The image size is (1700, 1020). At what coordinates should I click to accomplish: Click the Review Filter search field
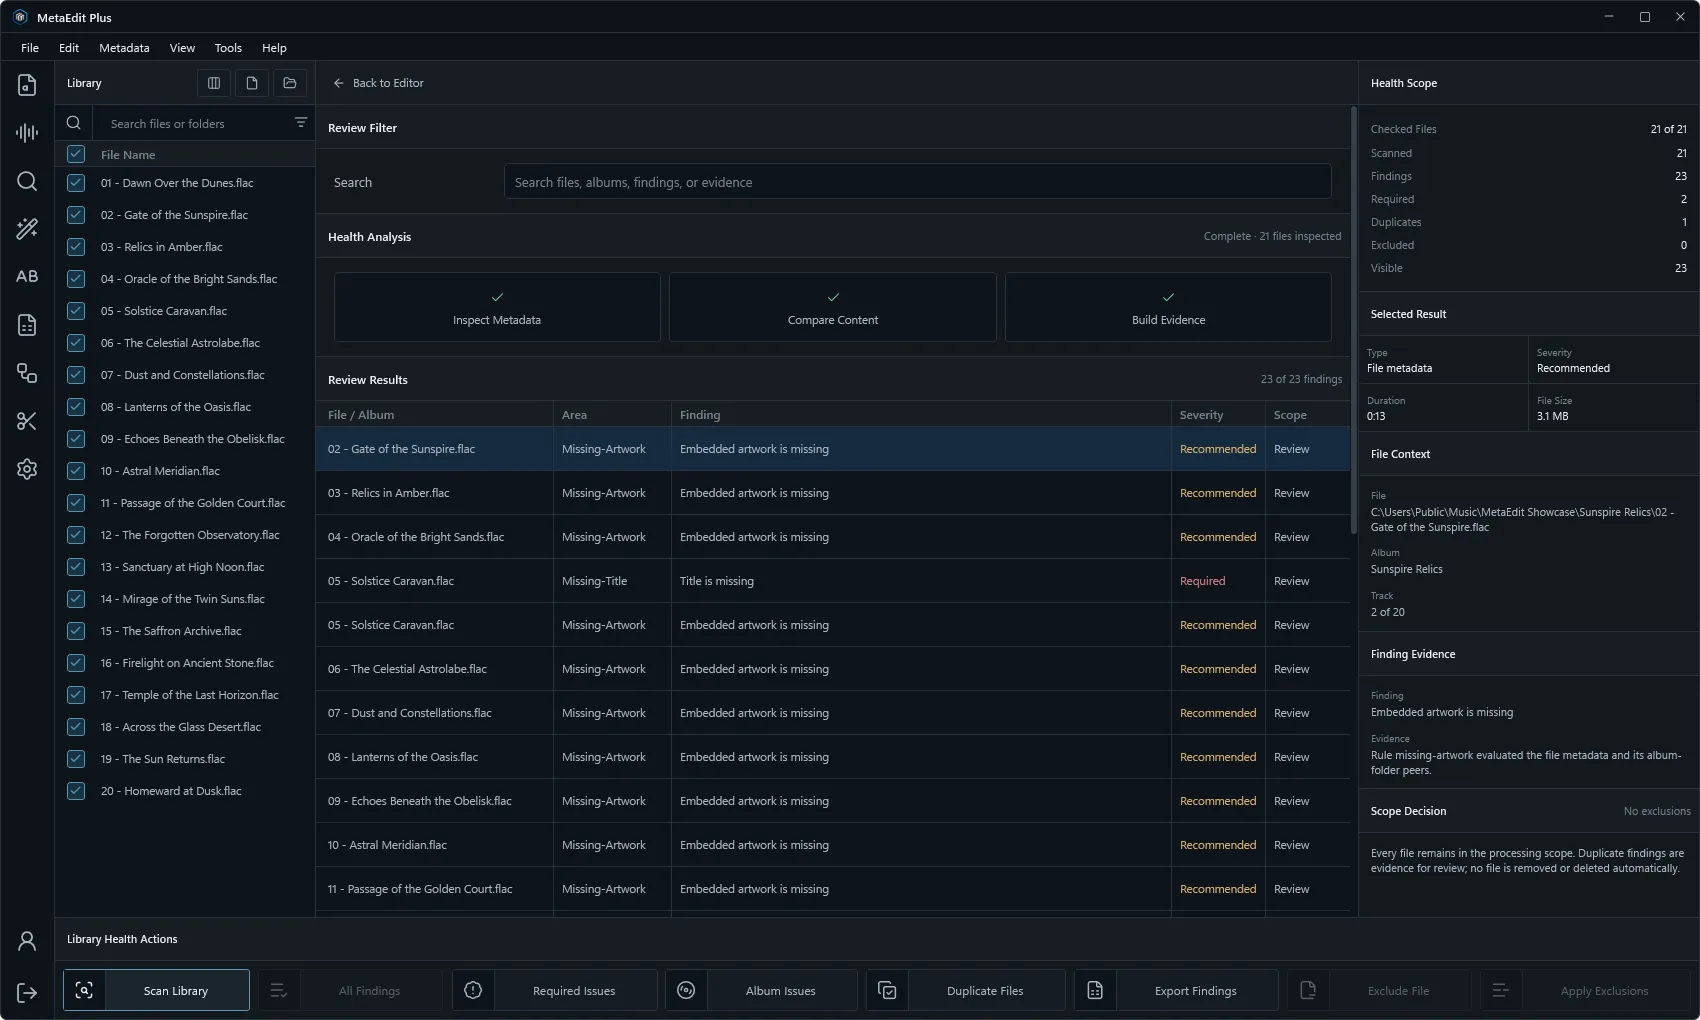point(917,182)
